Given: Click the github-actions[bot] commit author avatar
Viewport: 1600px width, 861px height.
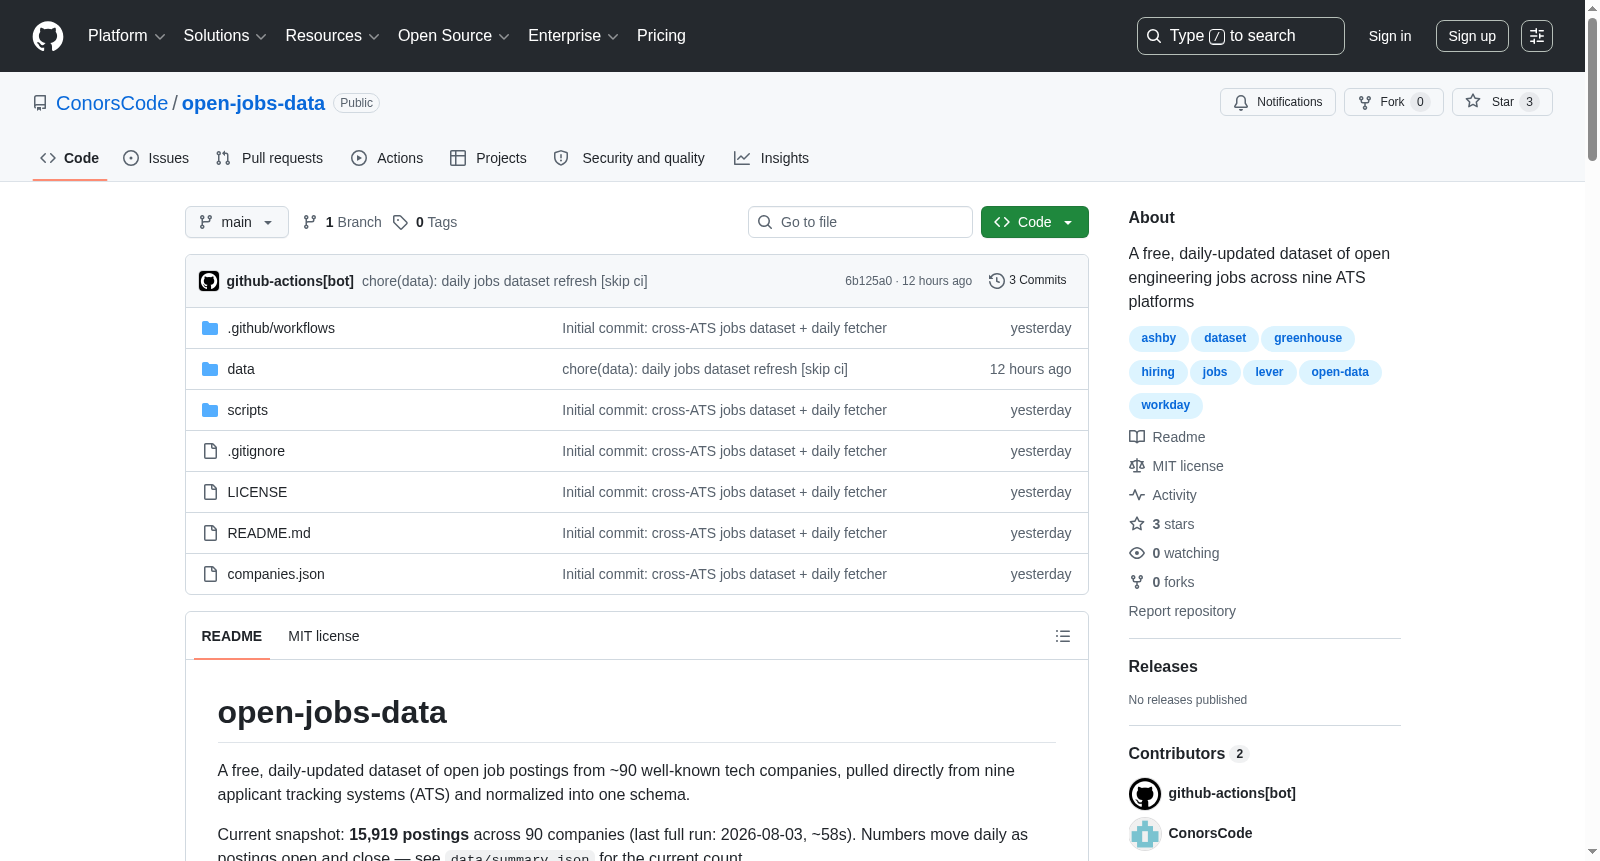Looking at the screenshot, I should [x=209, y=281].
